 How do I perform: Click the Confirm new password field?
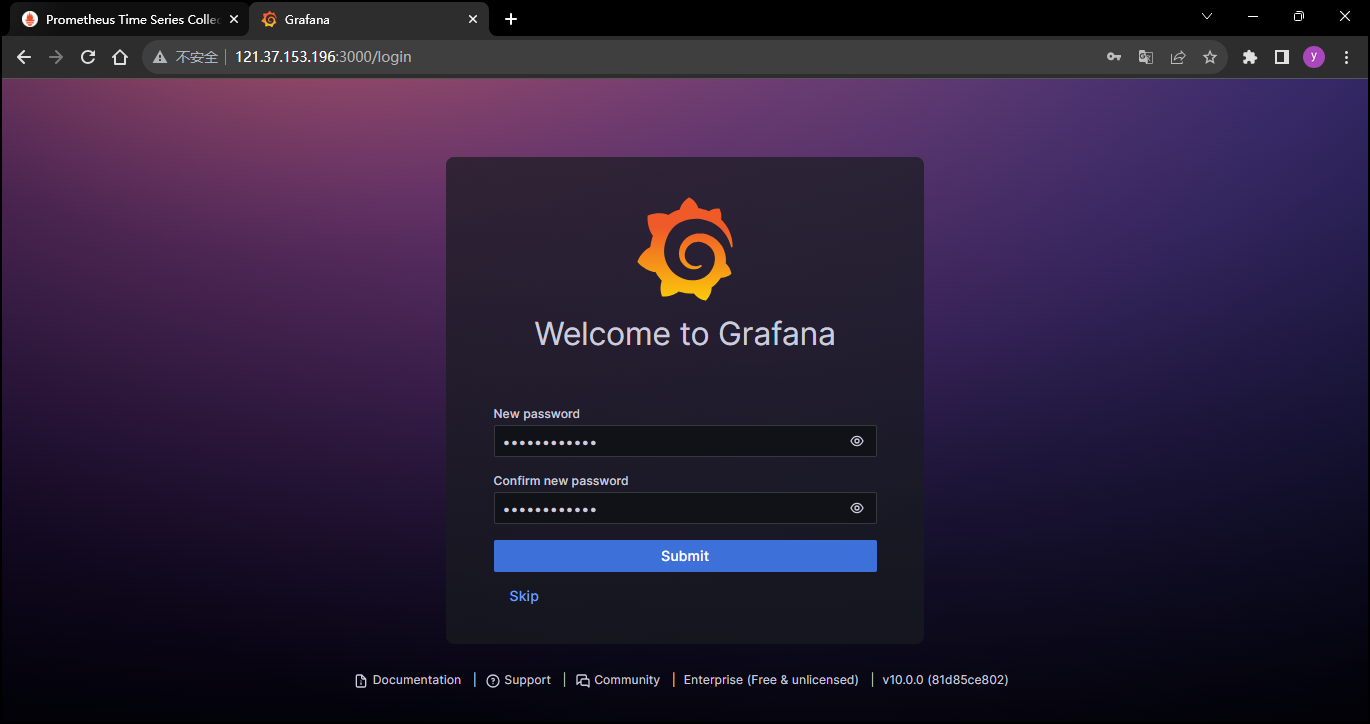pos(685,508)
